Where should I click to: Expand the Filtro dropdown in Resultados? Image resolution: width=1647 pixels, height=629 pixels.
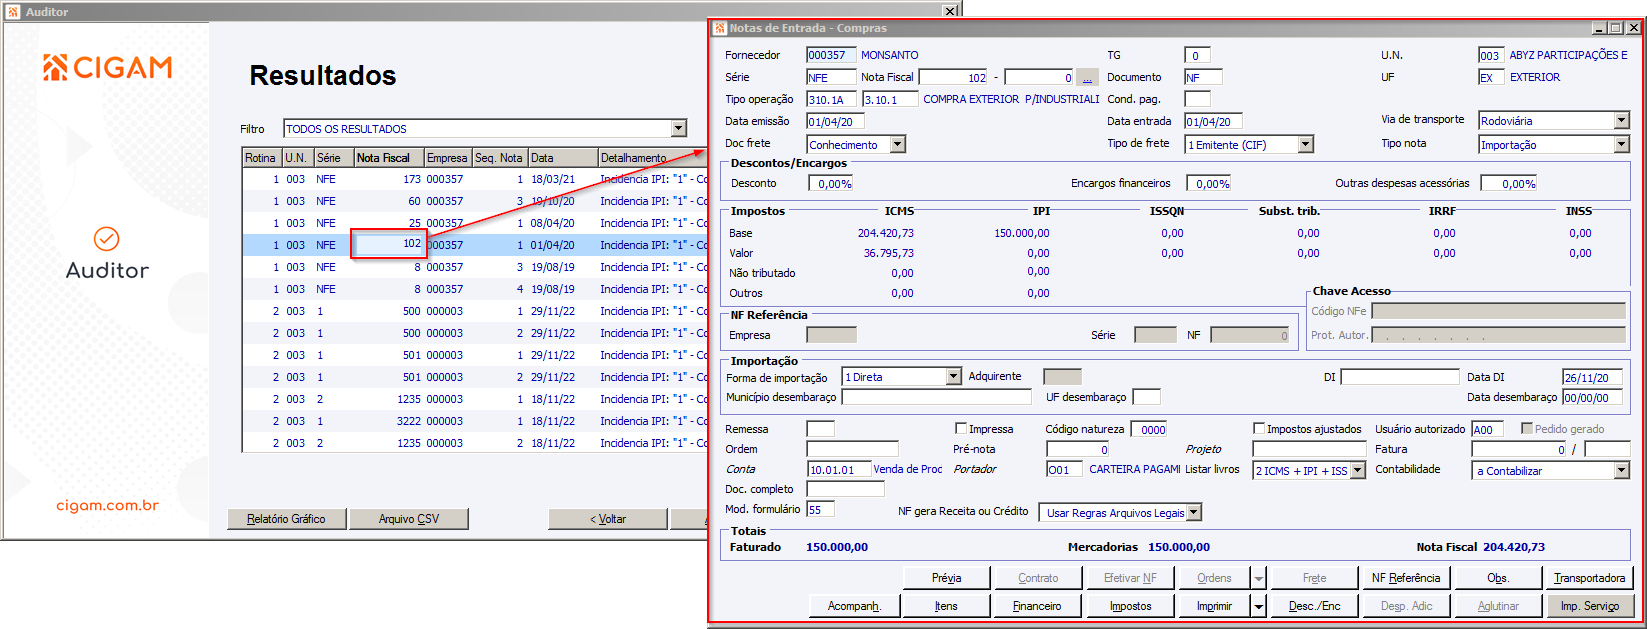[679, 128]
